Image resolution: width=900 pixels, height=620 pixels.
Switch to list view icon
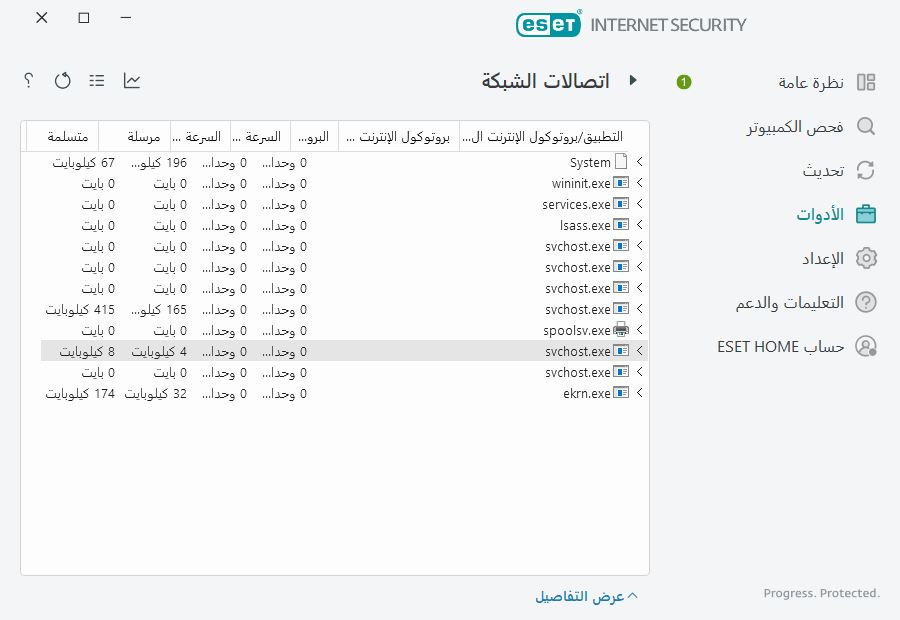click(96, 81)
